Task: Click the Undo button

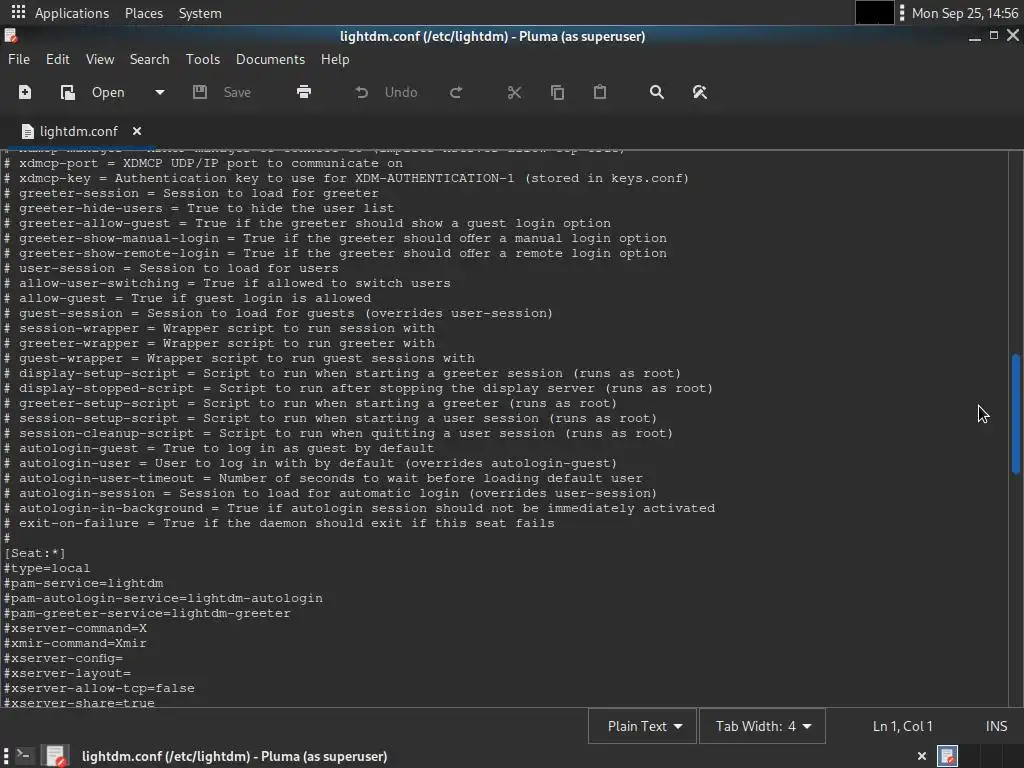Action: click(x=386, y=92)
